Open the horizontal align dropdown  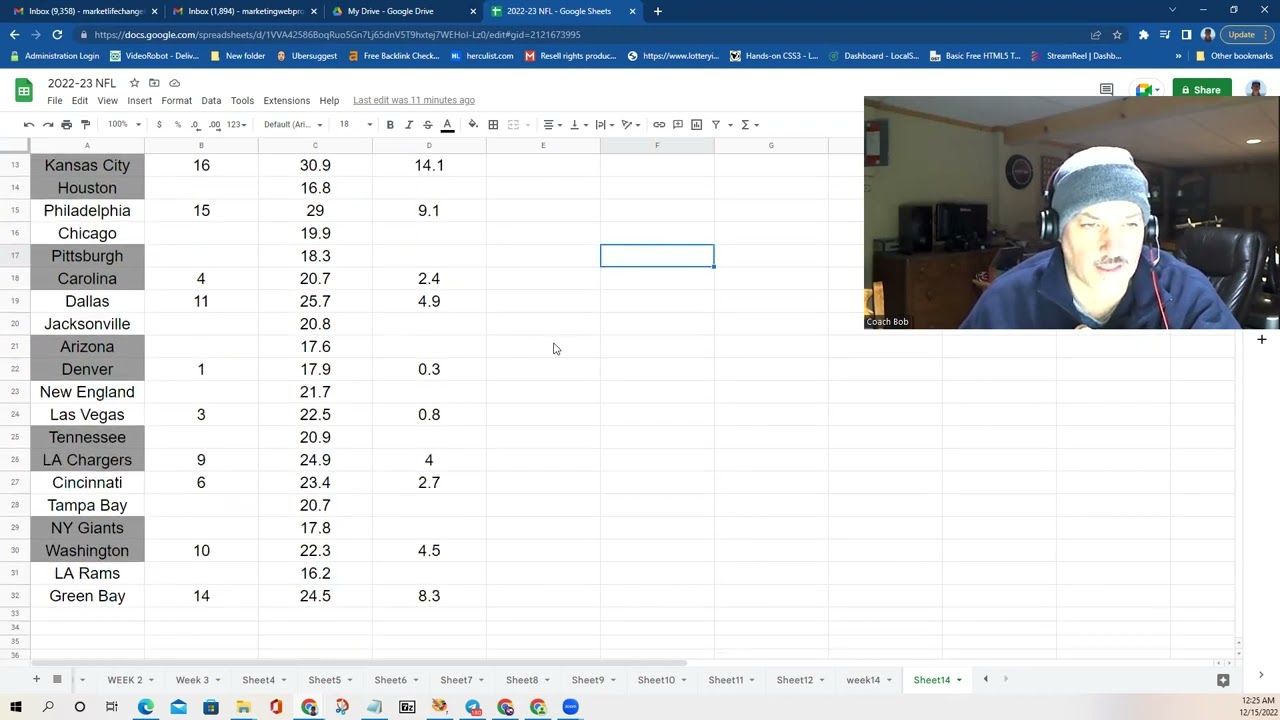click(552, 124)
